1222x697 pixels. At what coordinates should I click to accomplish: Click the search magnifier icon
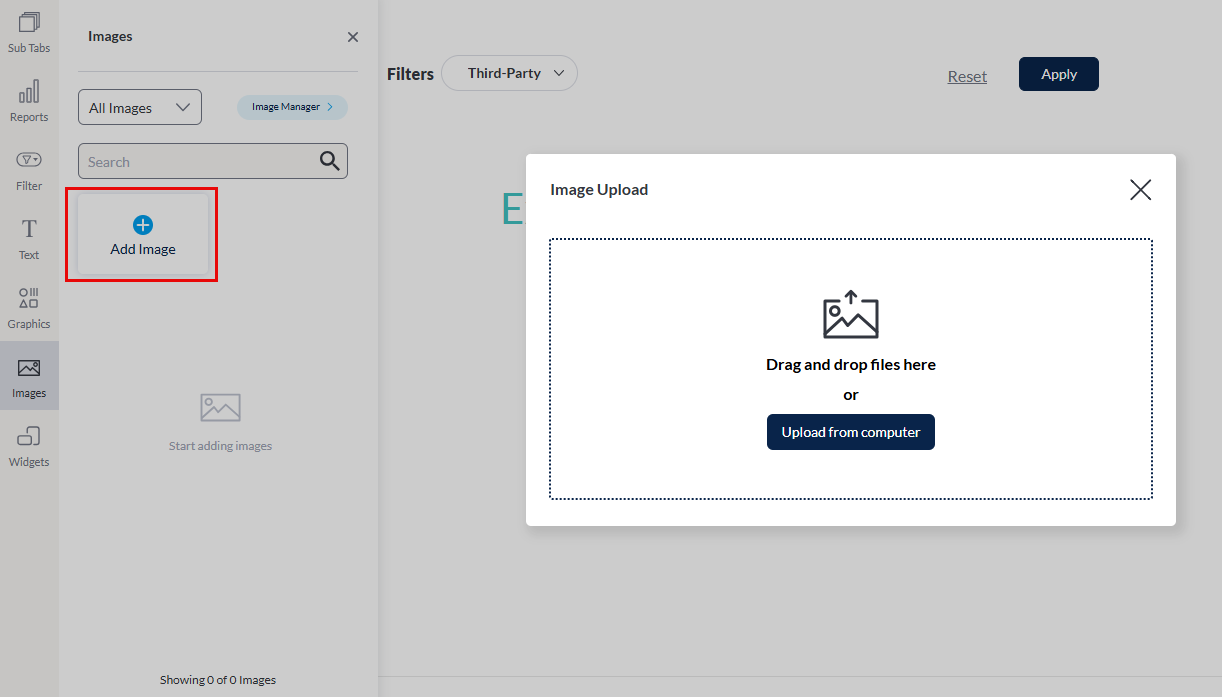point(329,161)
